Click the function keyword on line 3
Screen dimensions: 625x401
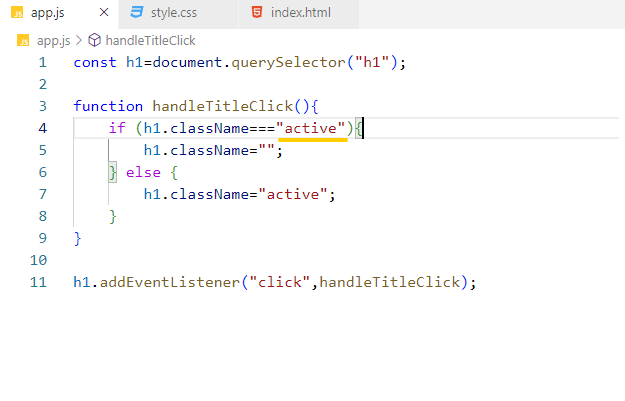(108, 106)
